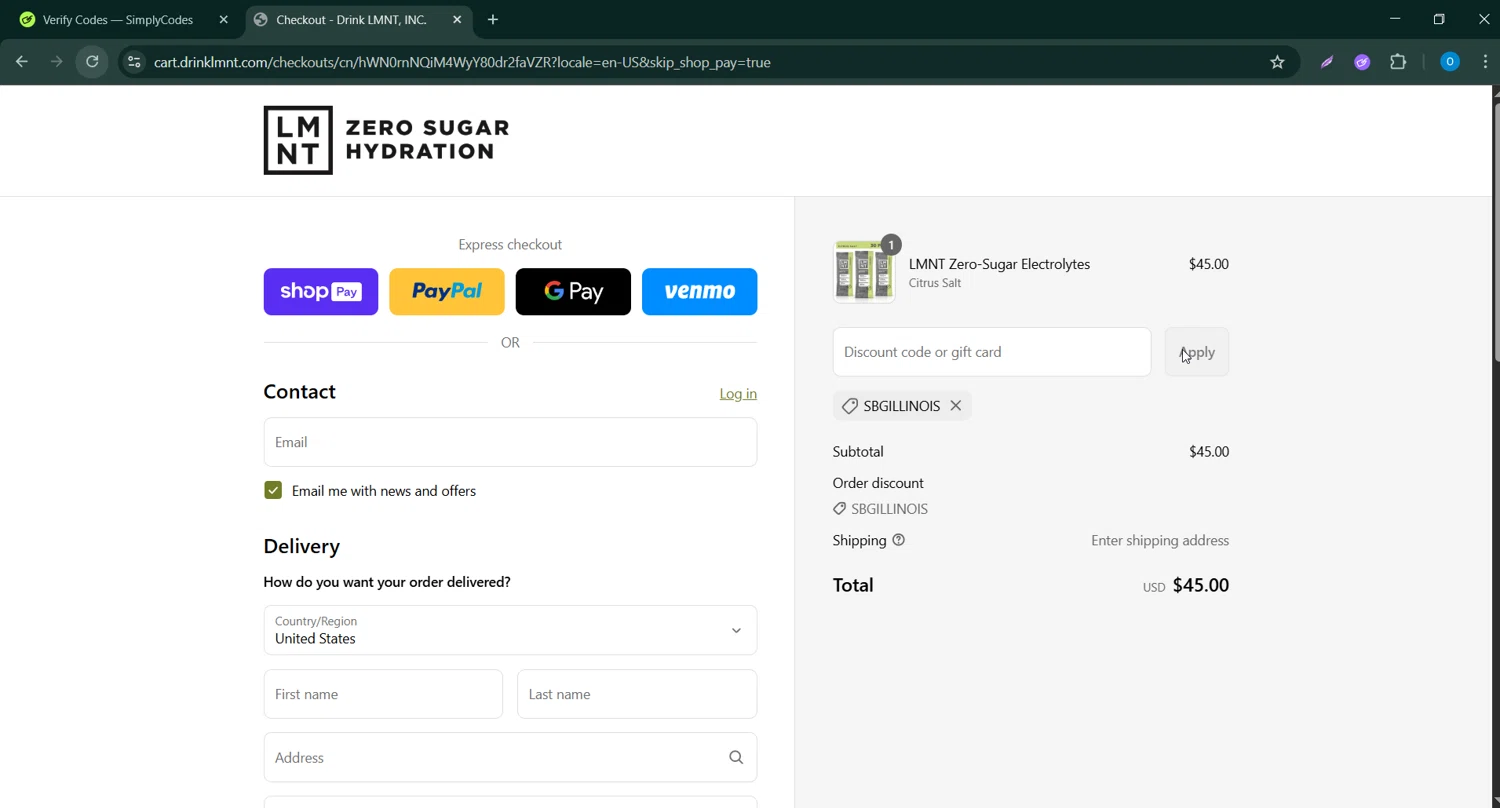Click the shipping help question icon
The image size is (1500, 808).
(898, 540)
